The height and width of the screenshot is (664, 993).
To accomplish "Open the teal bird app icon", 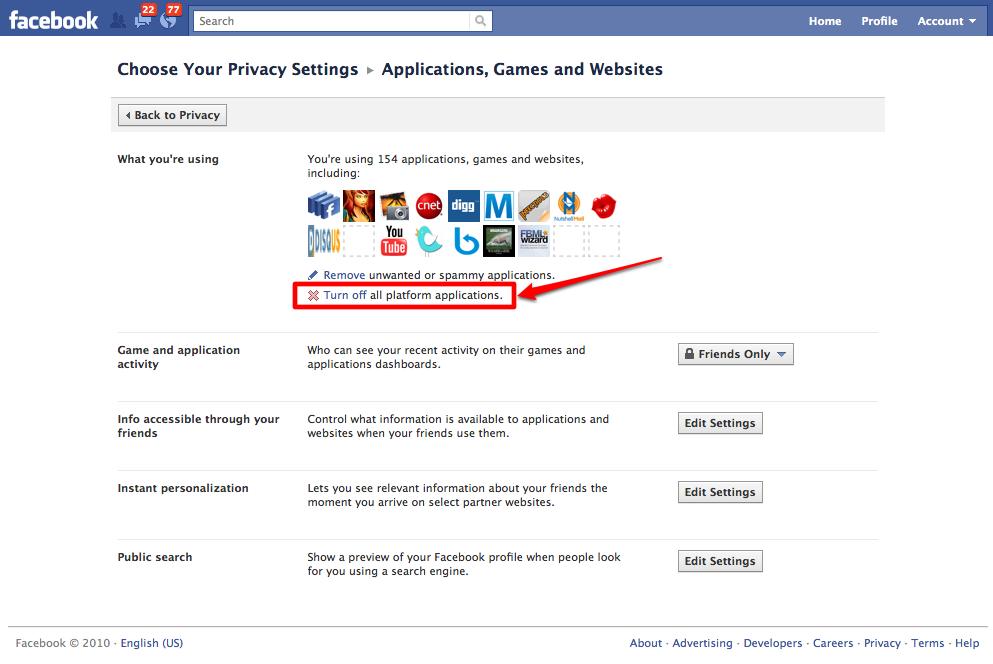I will click(x=429, y=241).
